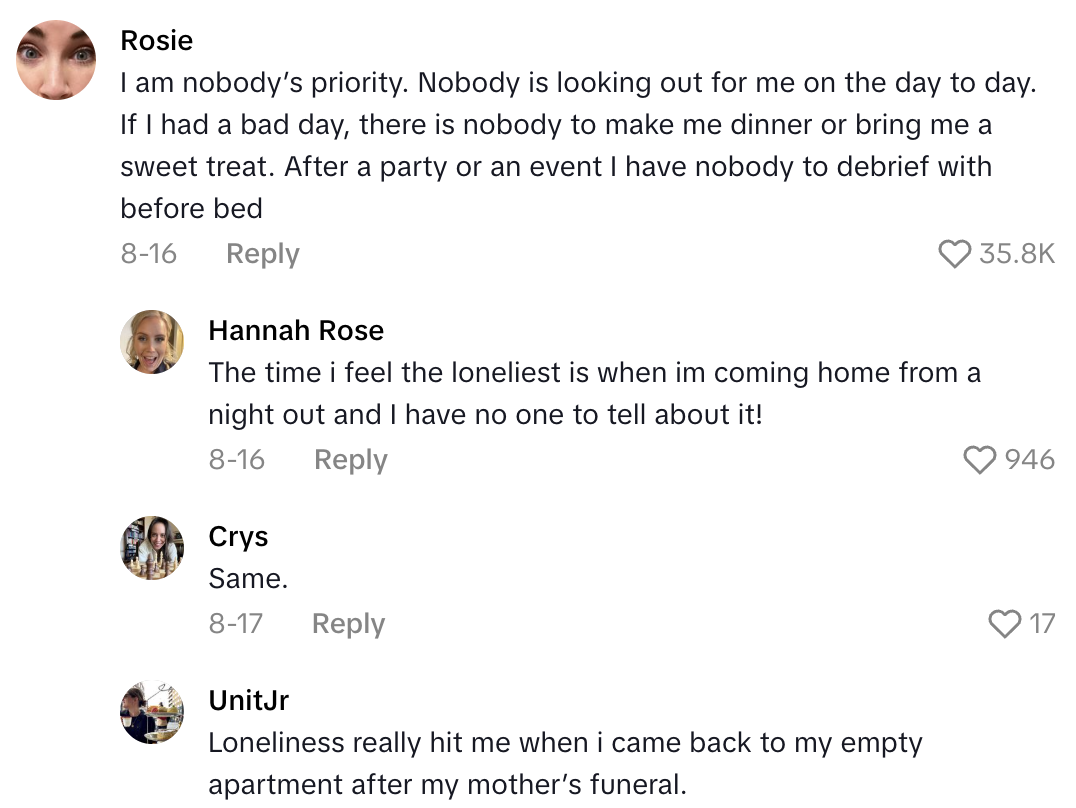Tap the heart on Hannah Rose's reply
The height and width of the screenshot is (808, 1076).
pos(978,459)
